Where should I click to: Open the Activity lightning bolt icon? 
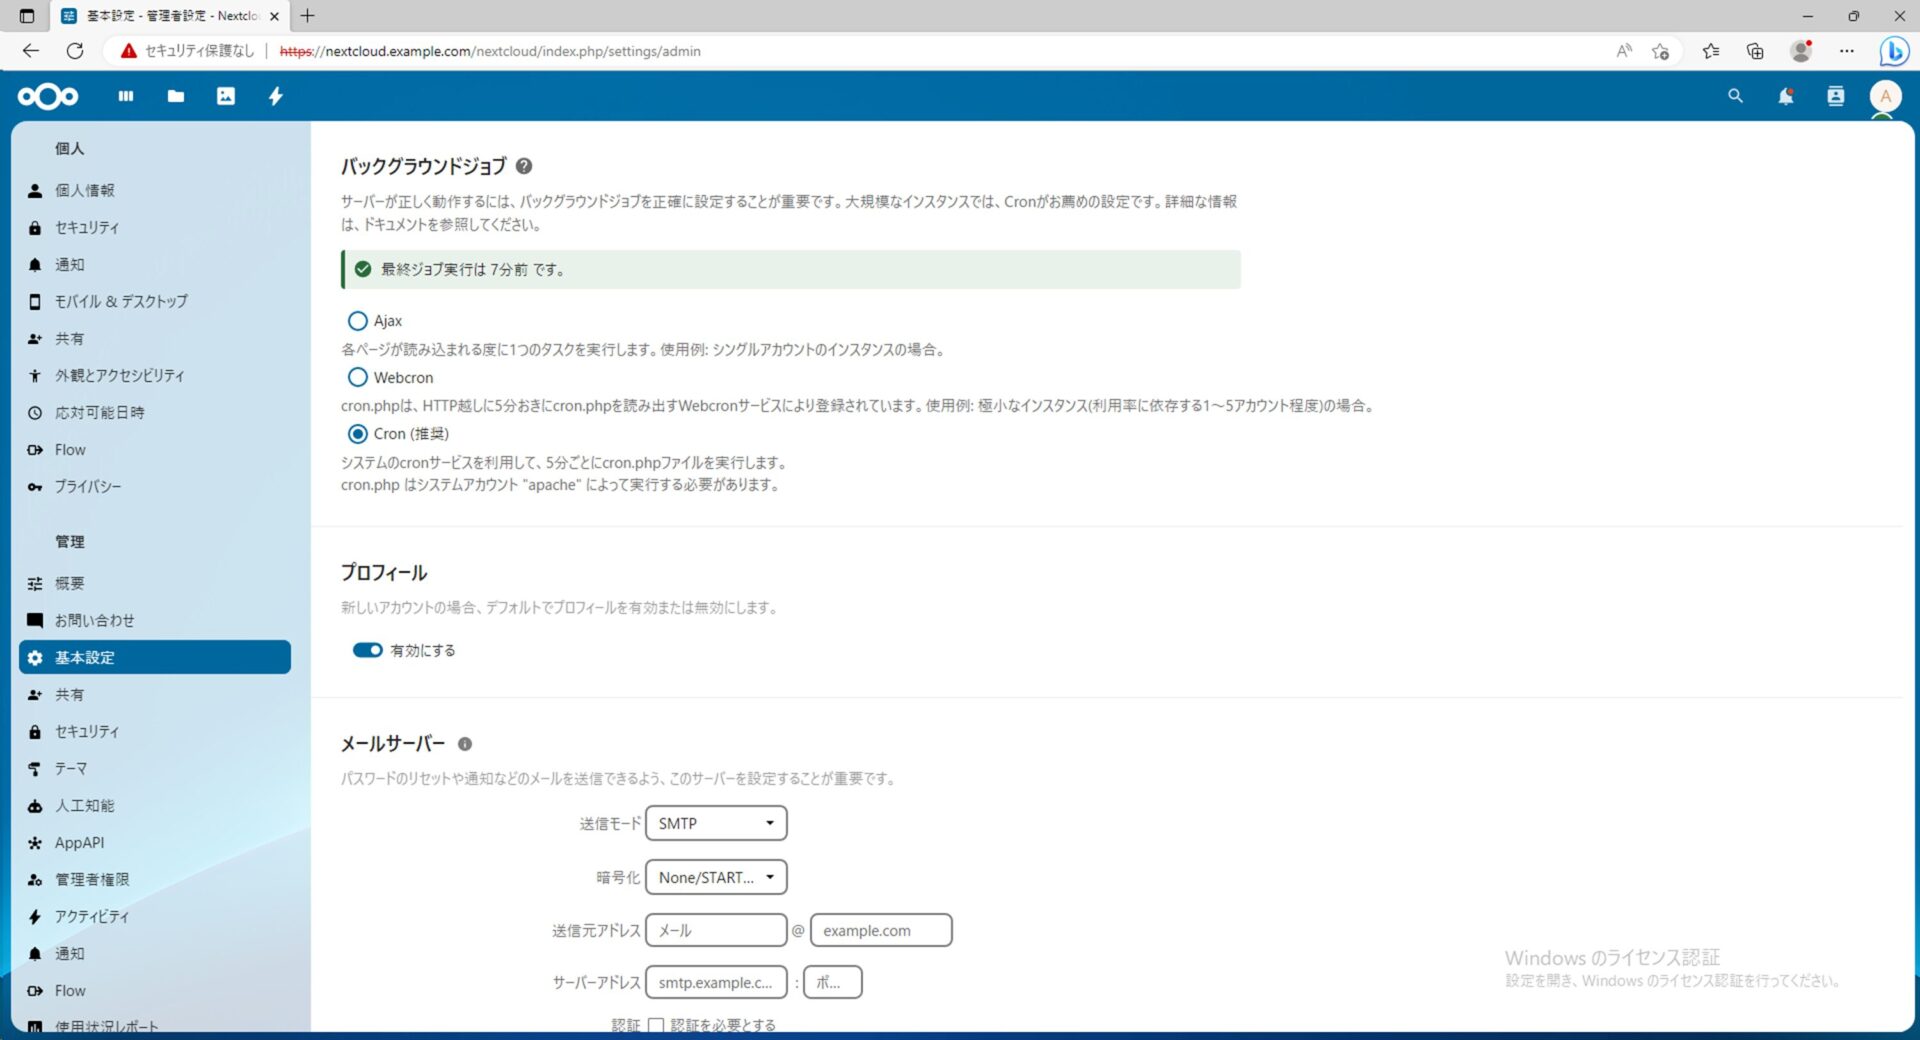(276, 96)
